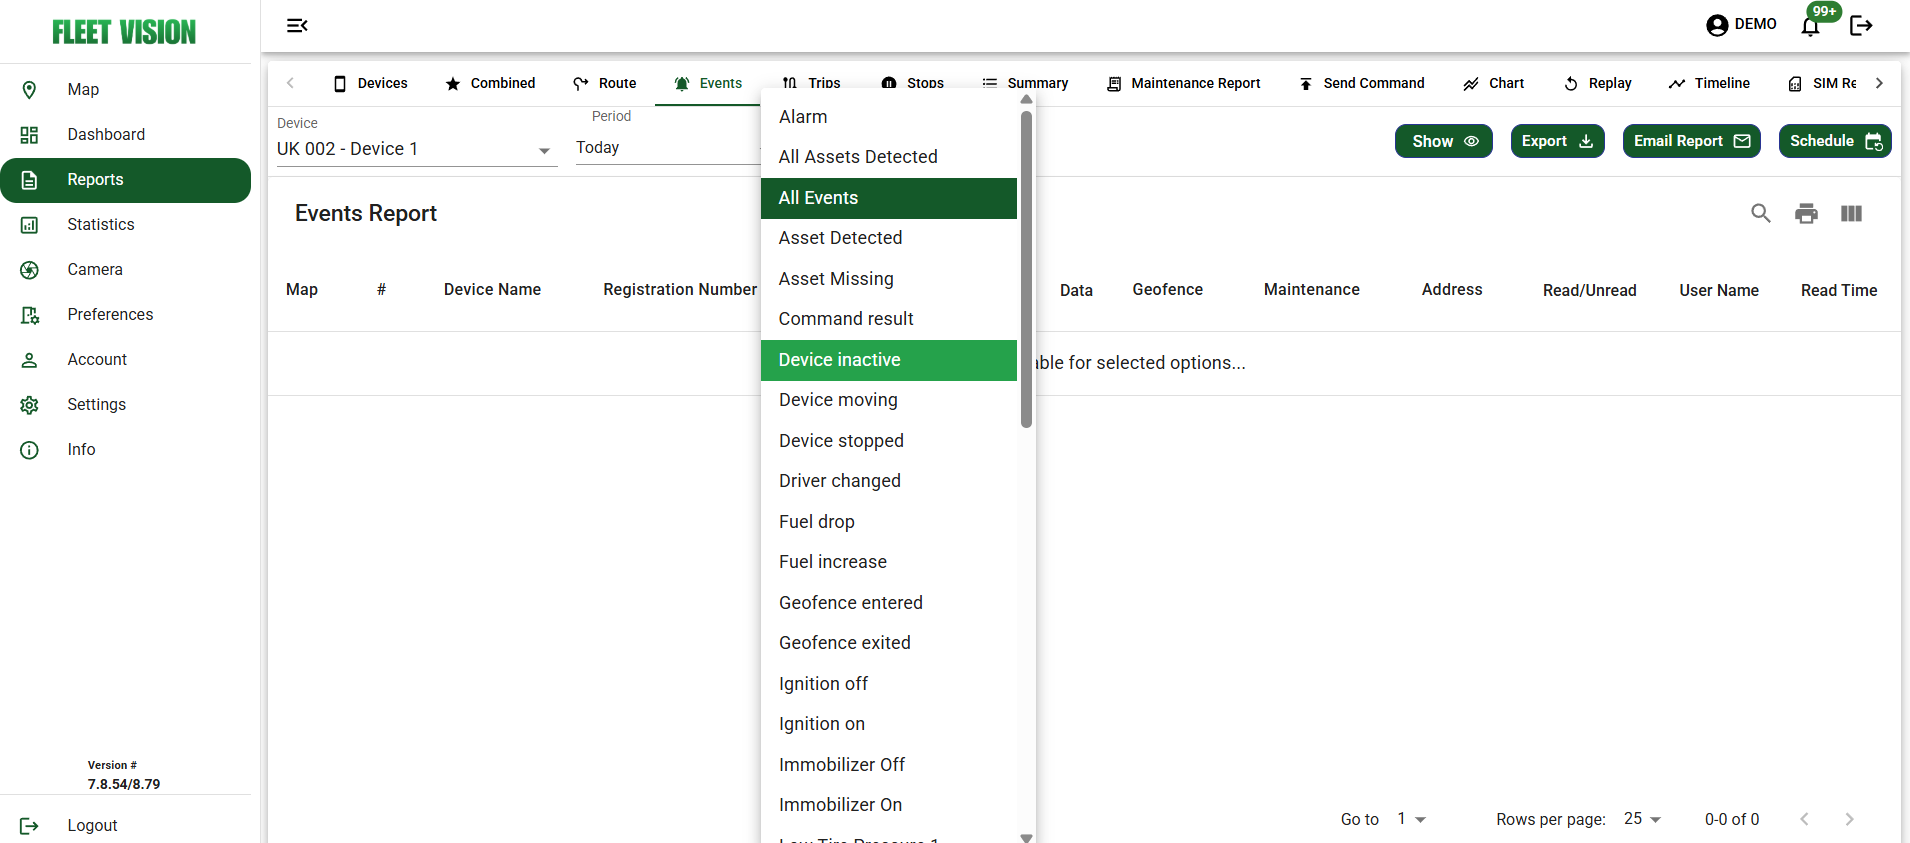Open the column view icon
Viewport: 1910px width, 843px height.
pos(1851,213)
